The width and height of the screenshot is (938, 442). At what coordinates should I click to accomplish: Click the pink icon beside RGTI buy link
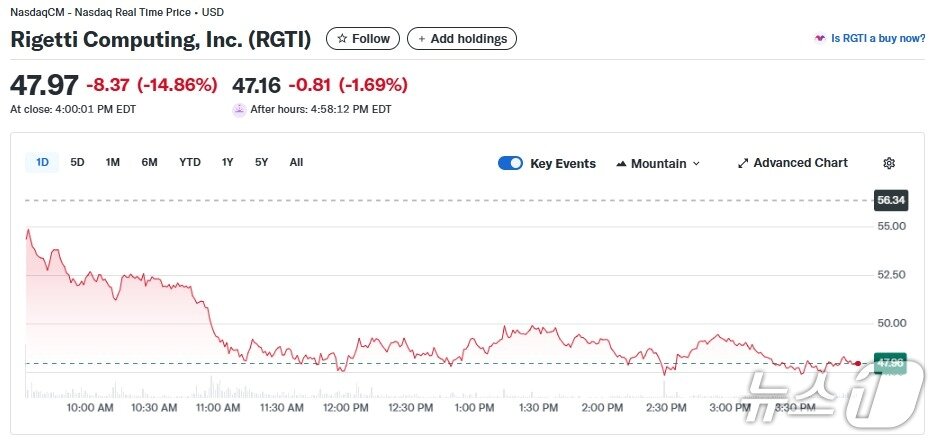[x=821, y=39]
